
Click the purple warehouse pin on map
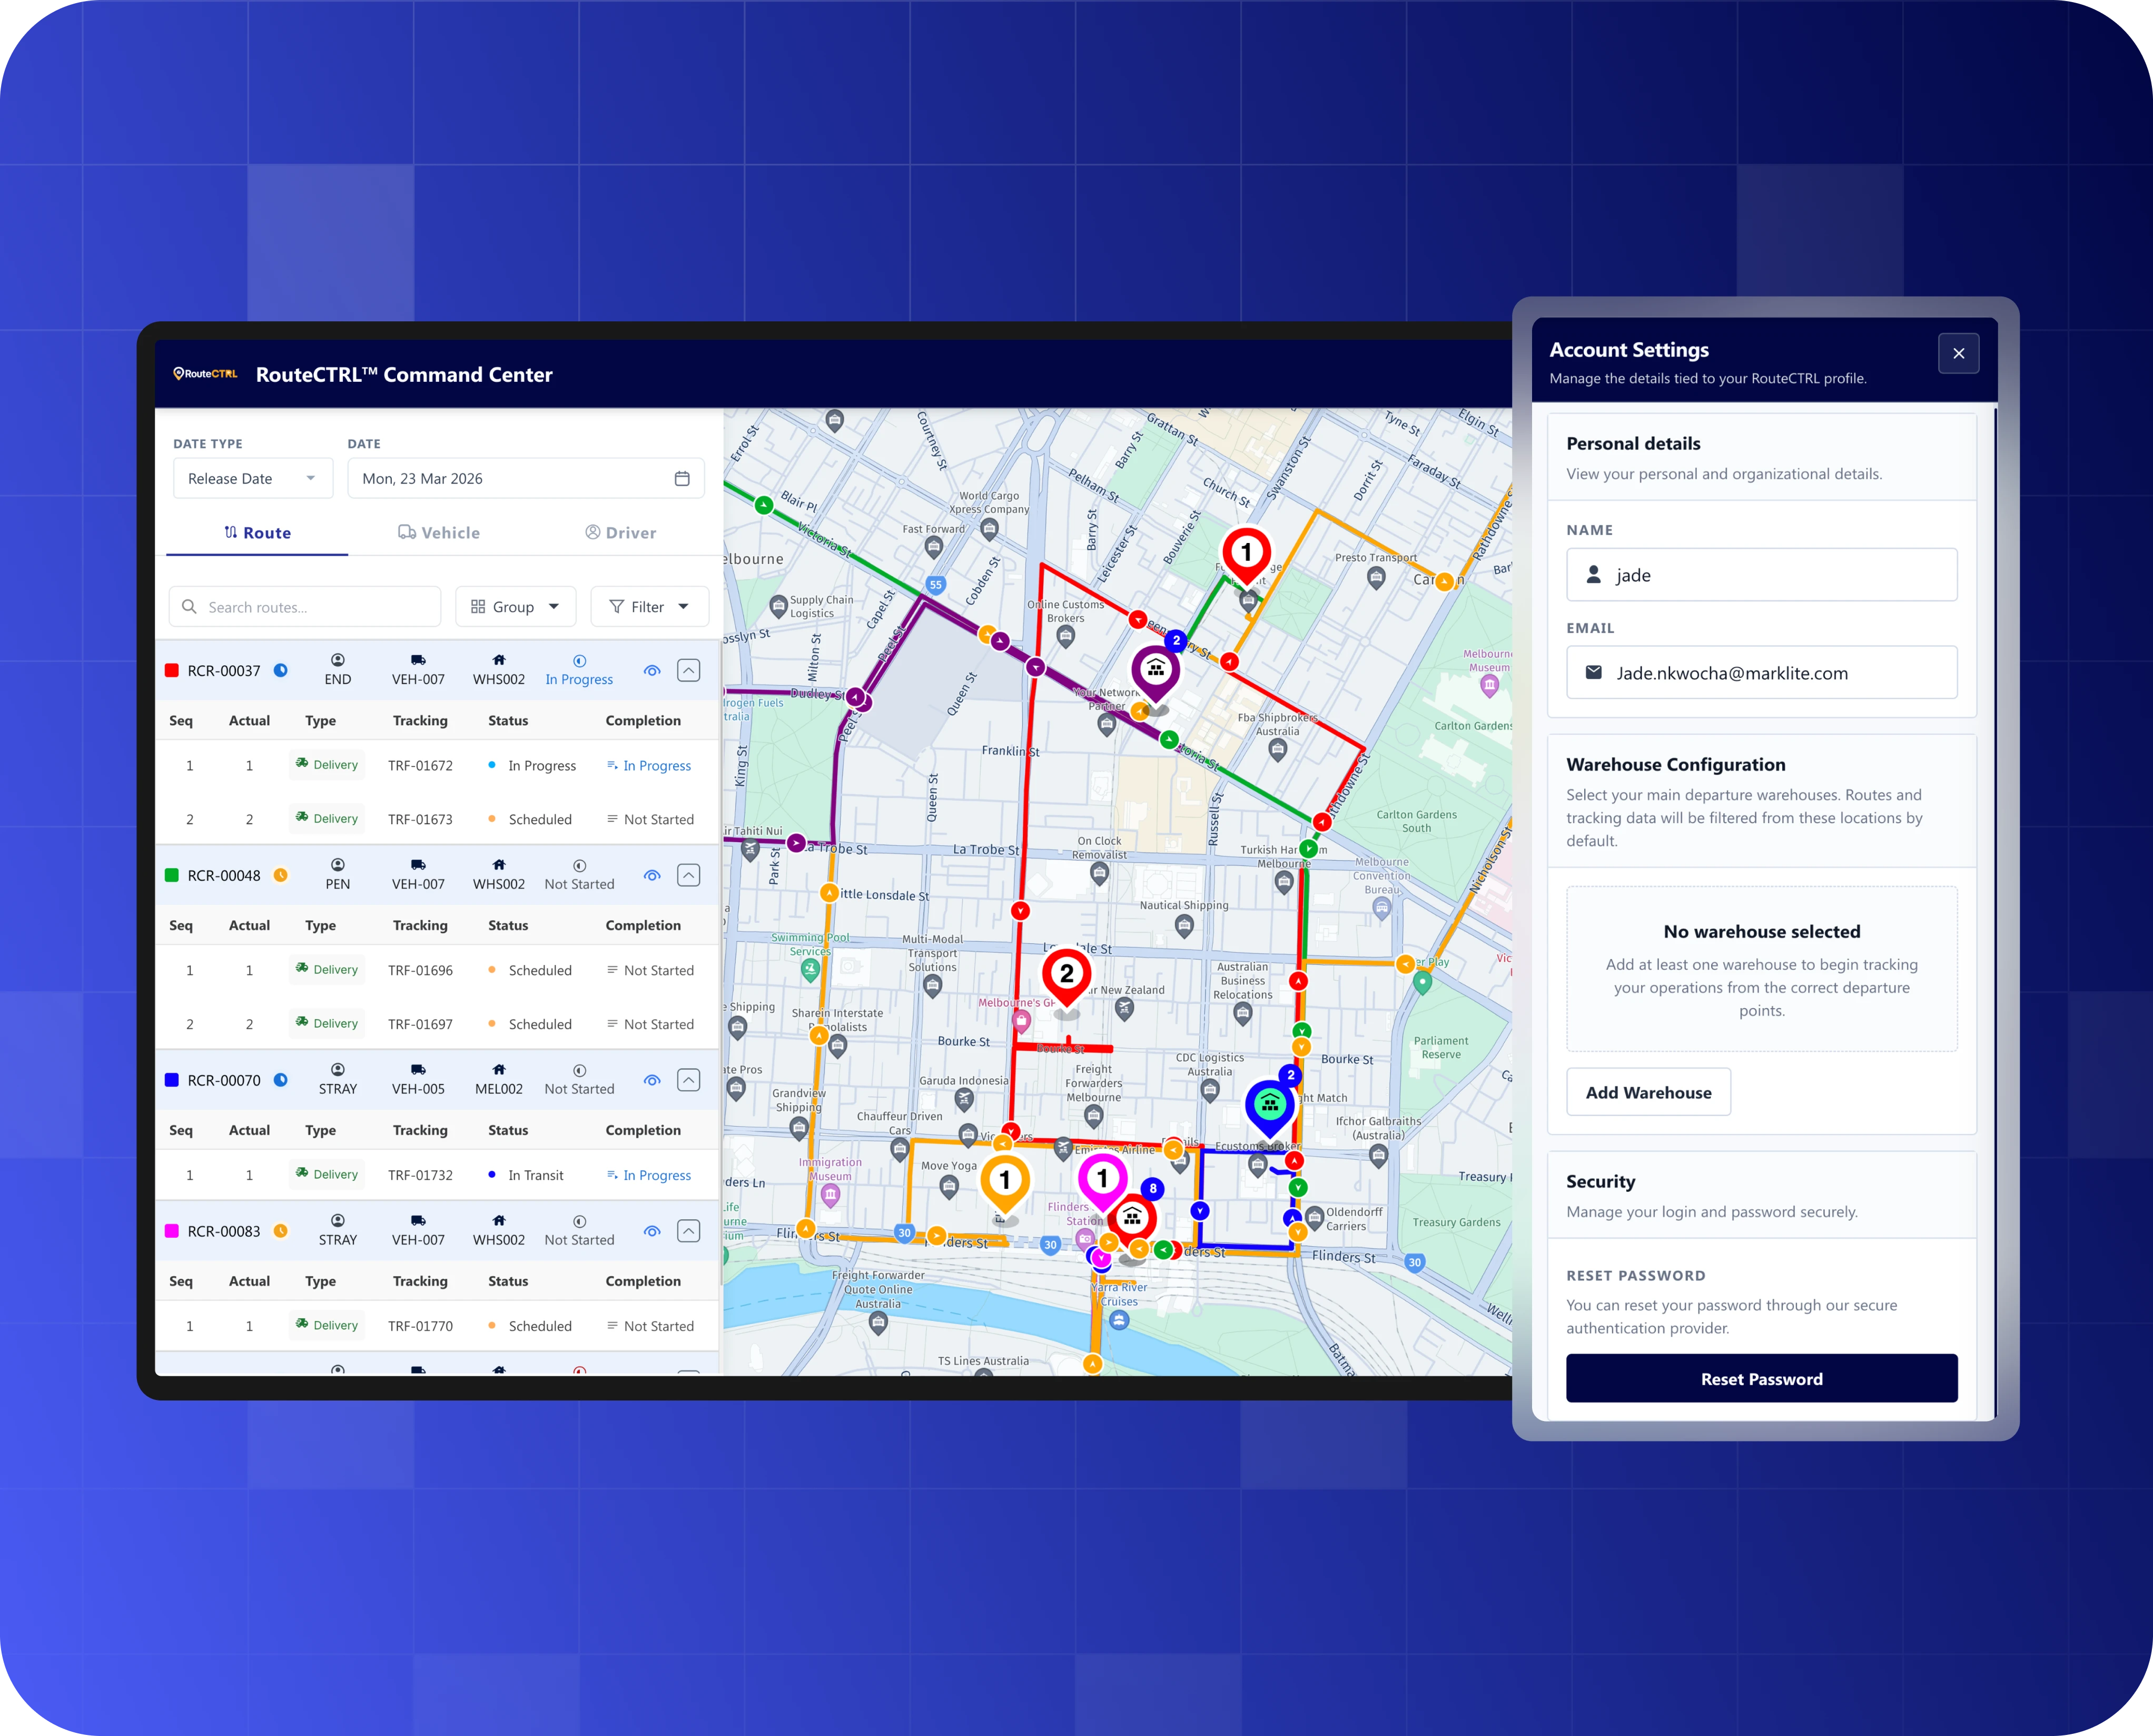1156,673
